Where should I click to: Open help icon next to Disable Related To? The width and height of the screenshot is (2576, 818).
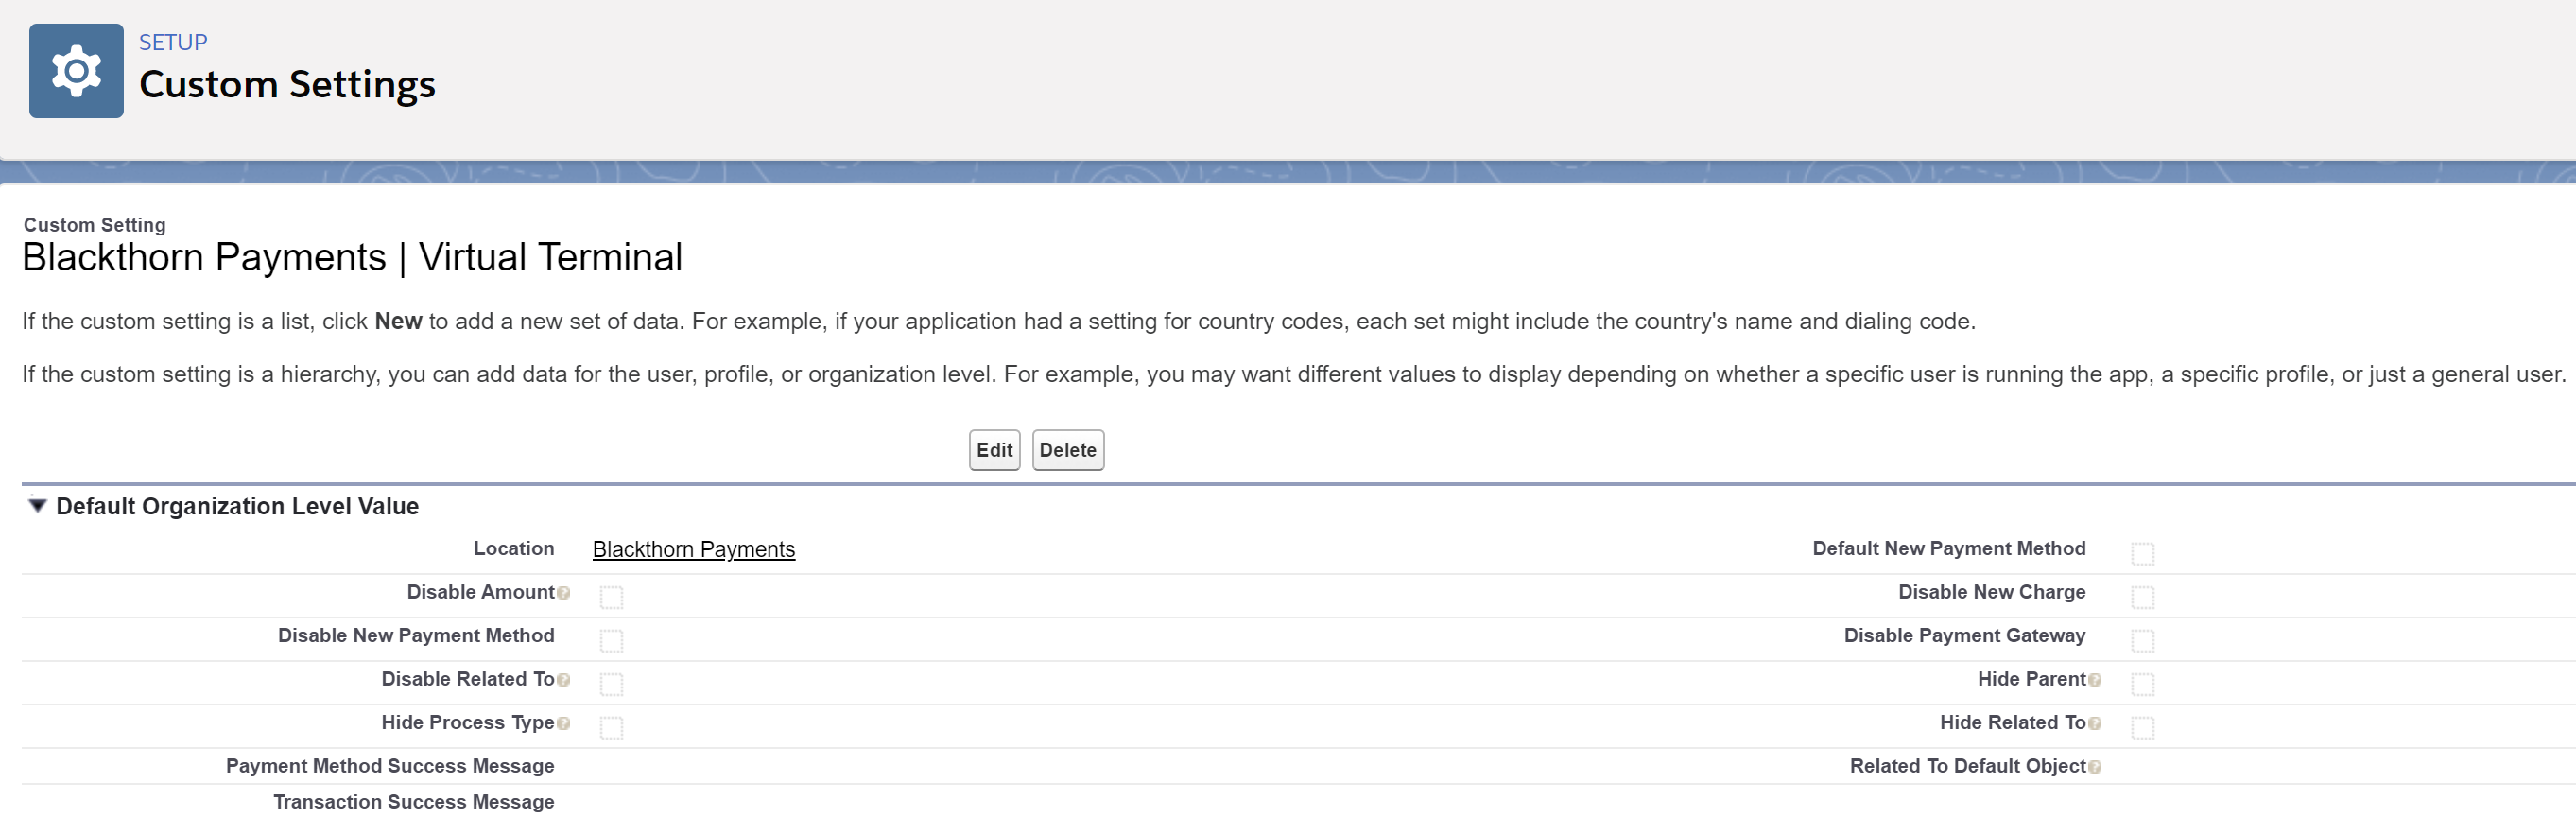coord(564,680)
